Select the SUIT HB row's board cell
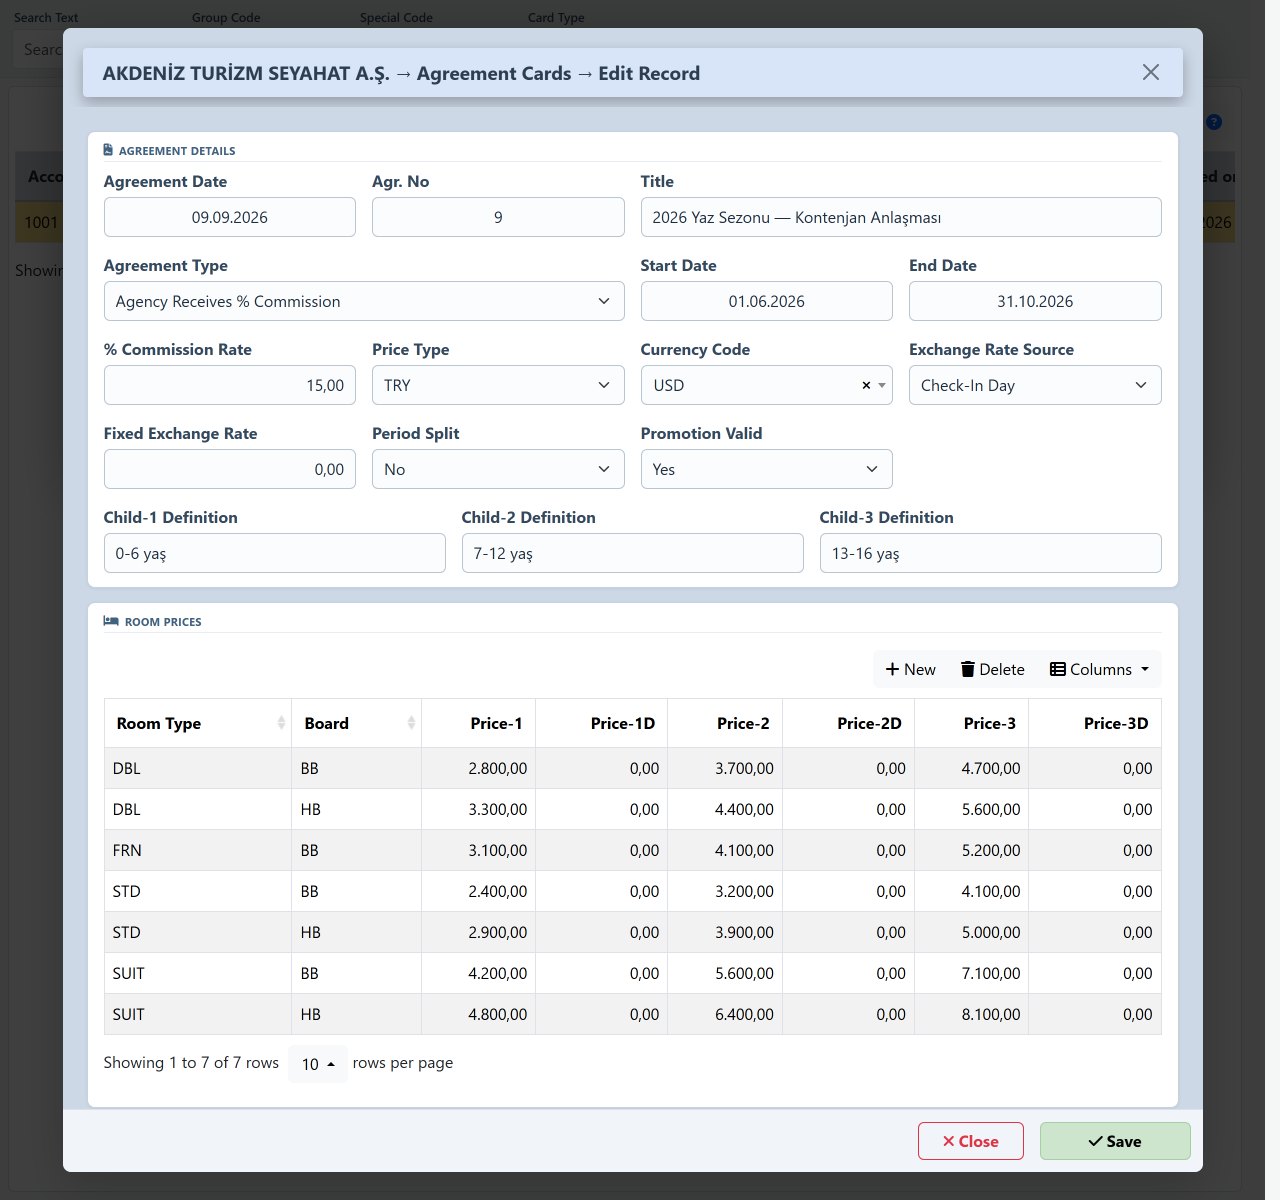Image resolution: width=1280 pixels, height=1200 pixels. coord(357,1014)
